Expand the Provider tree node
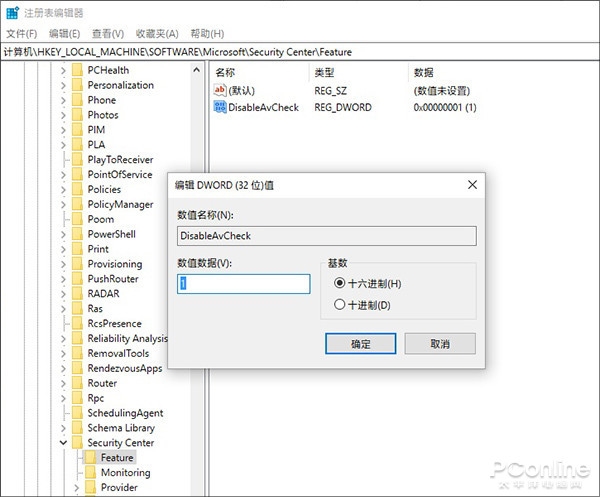600x497 pixels. coord(76,488)
